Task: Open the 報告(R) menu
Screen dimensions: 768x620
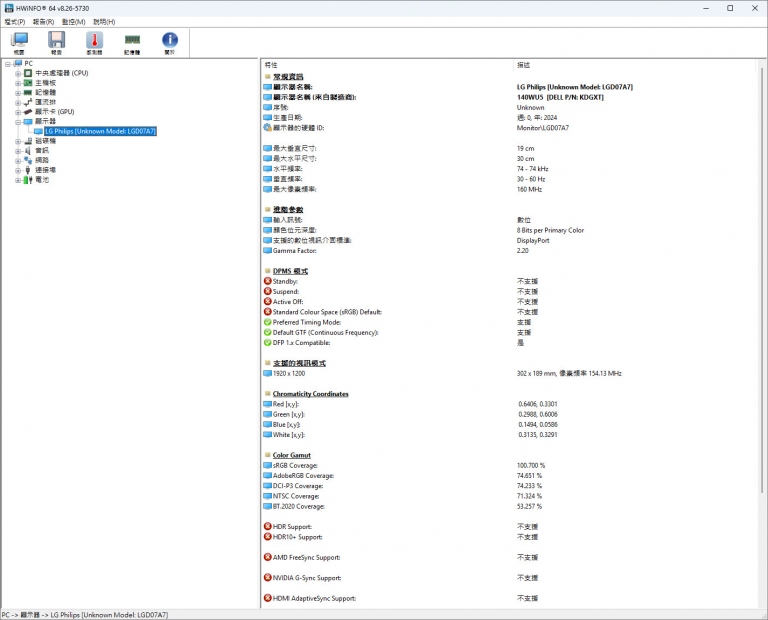Action: 44,22
